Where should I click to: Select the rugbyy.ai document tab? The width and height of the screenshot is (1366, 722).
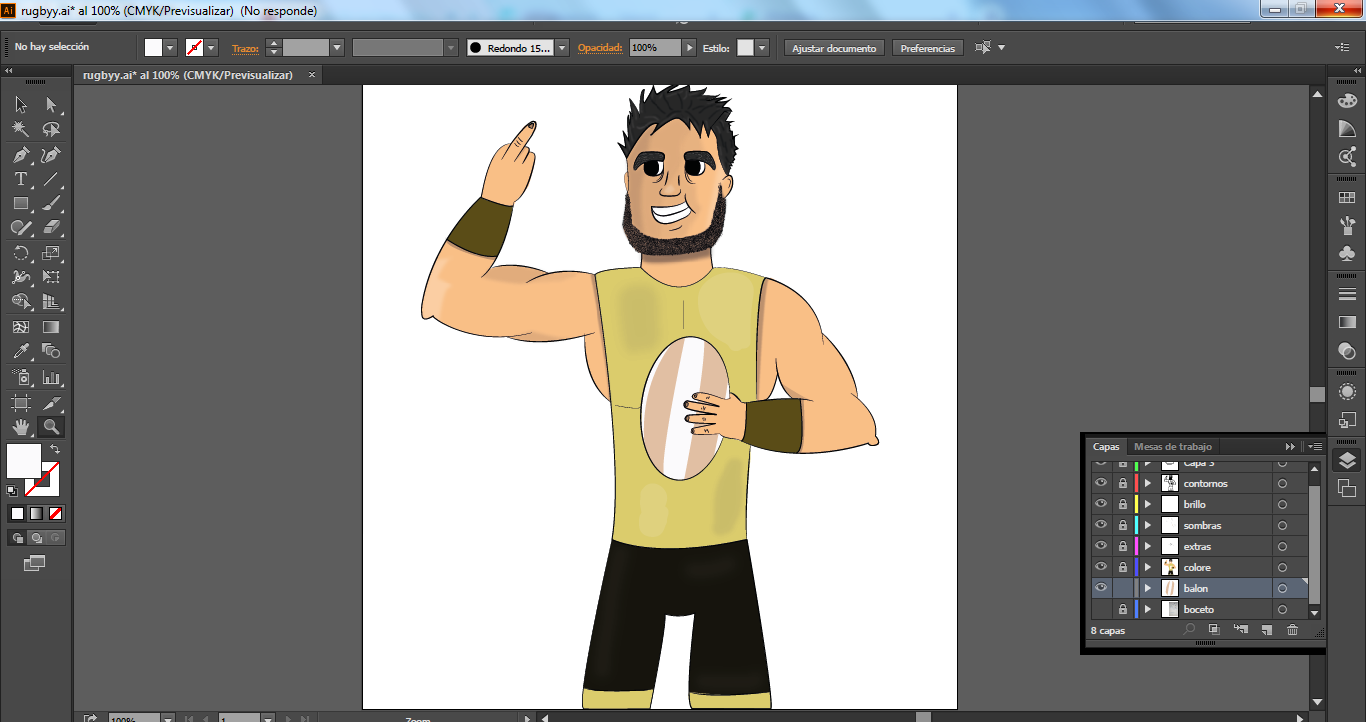tap(188, 75)
